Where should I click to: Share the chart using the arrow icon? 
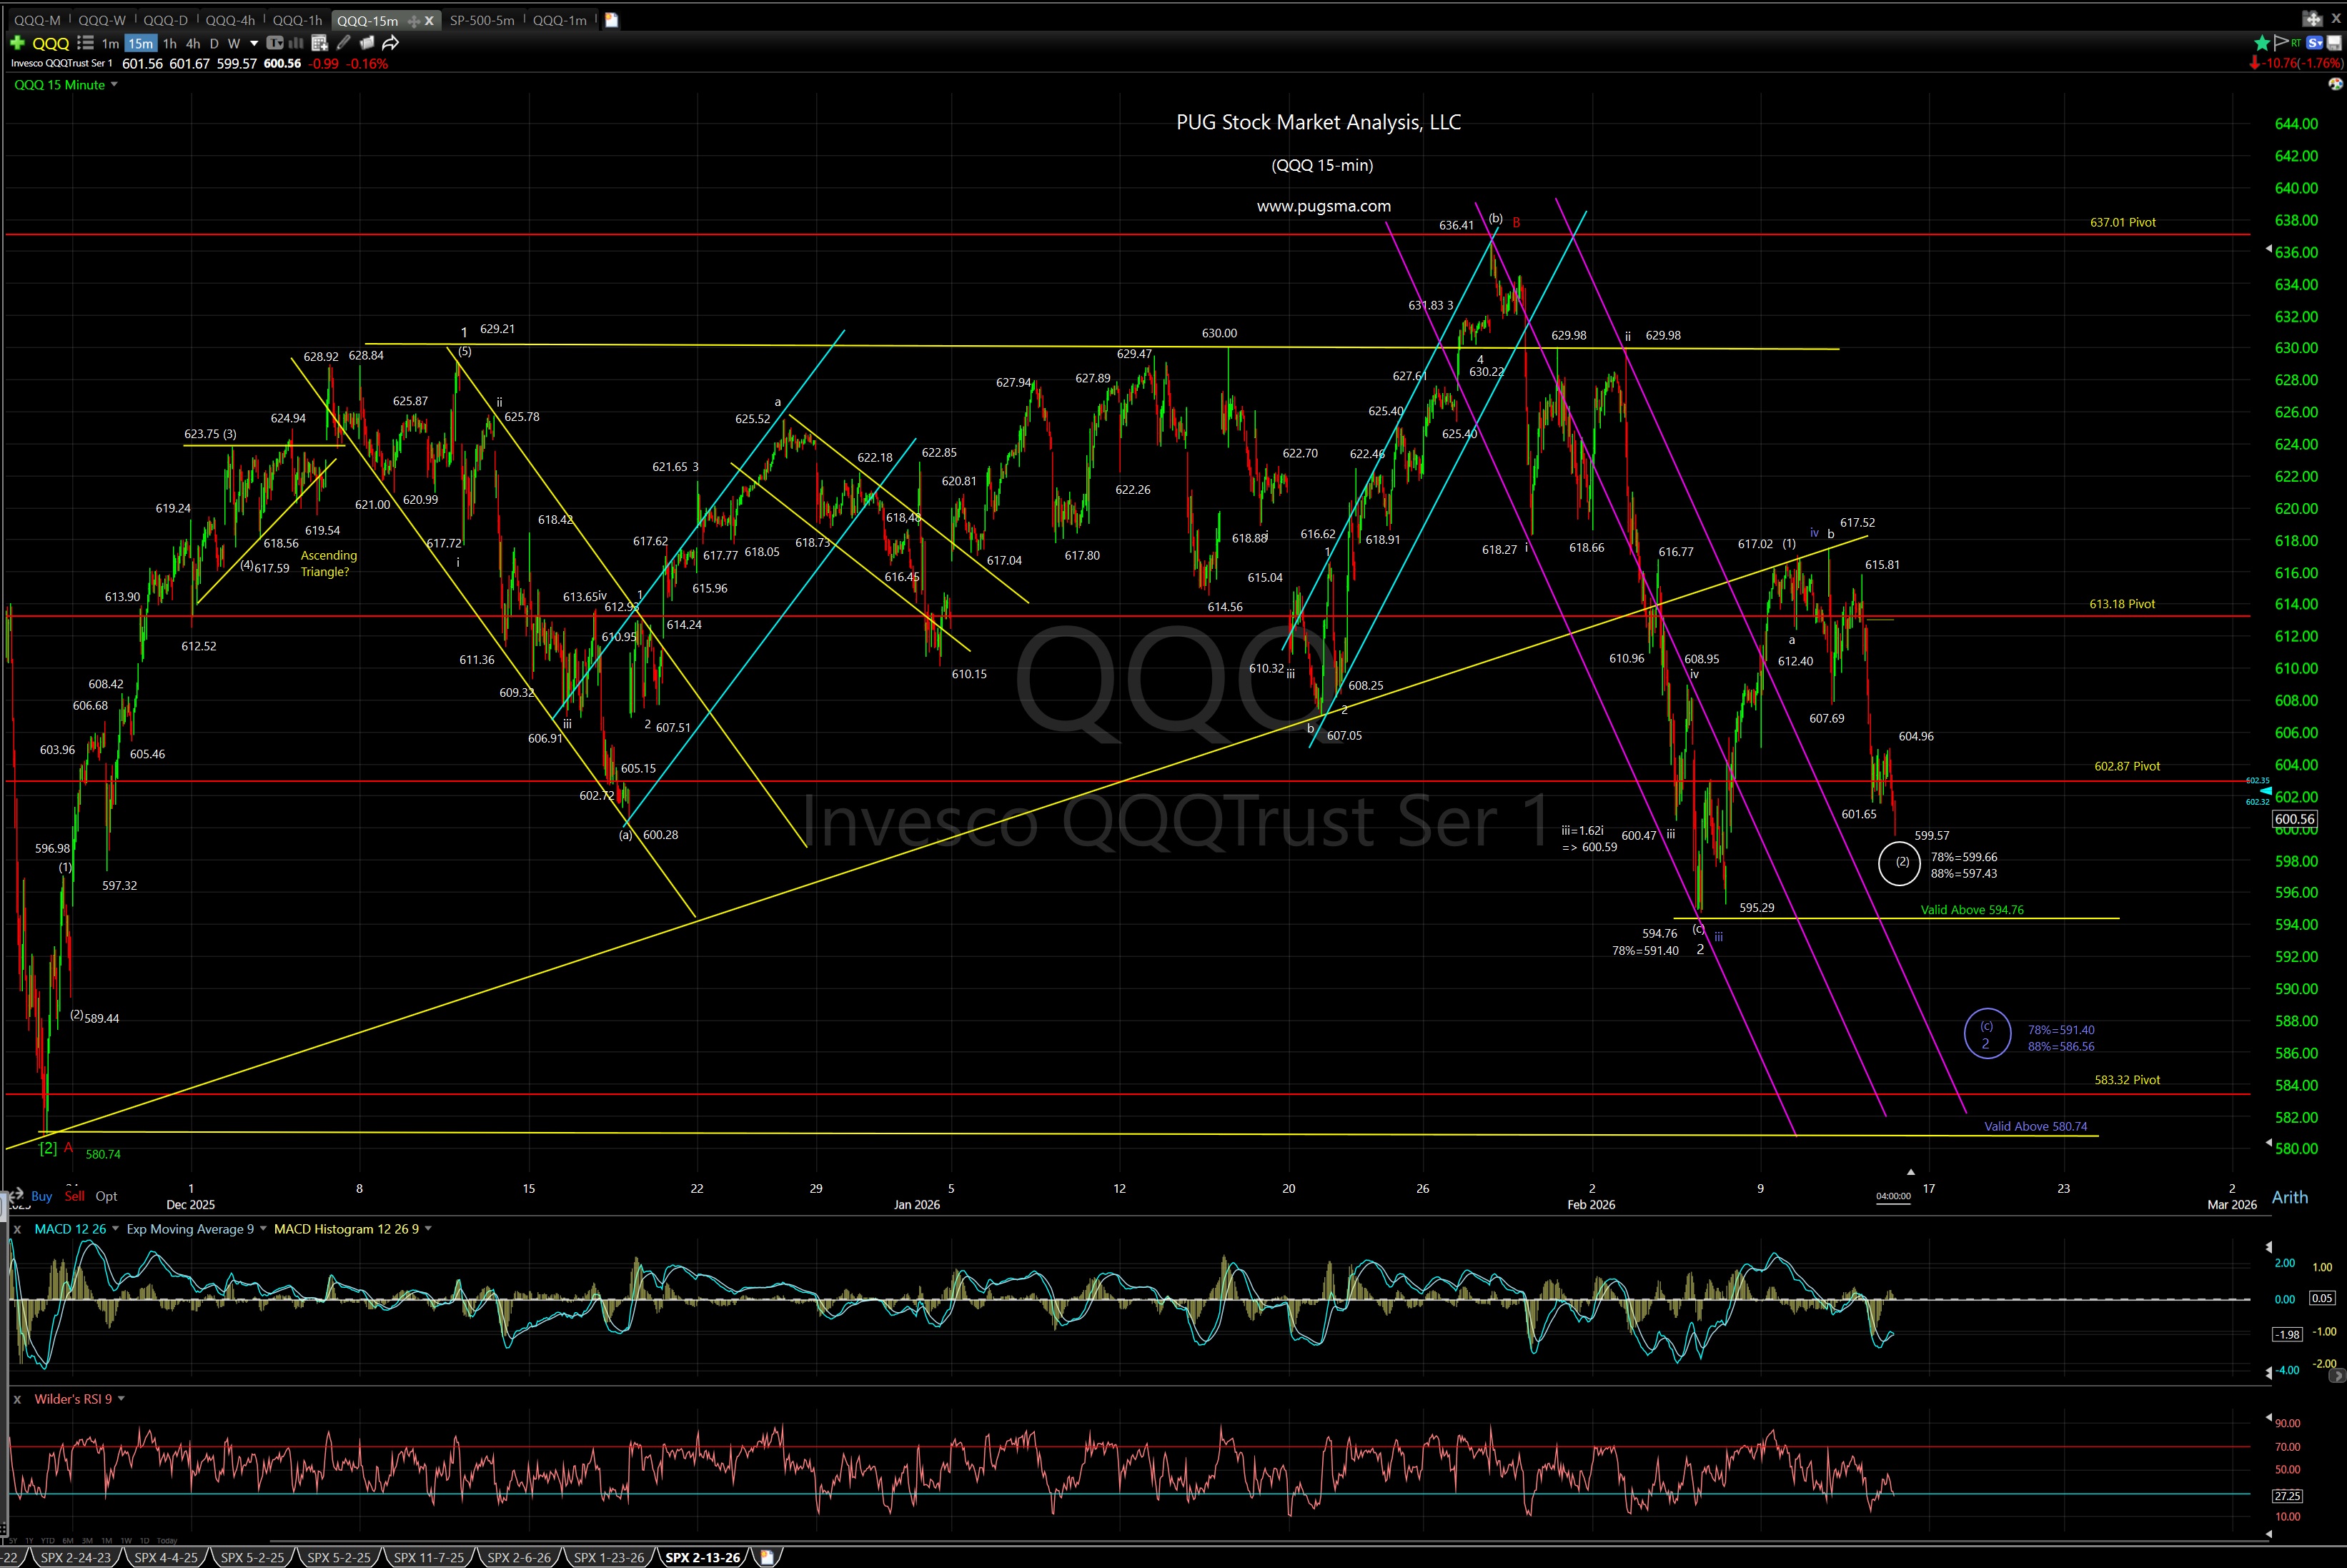[390, 43]
